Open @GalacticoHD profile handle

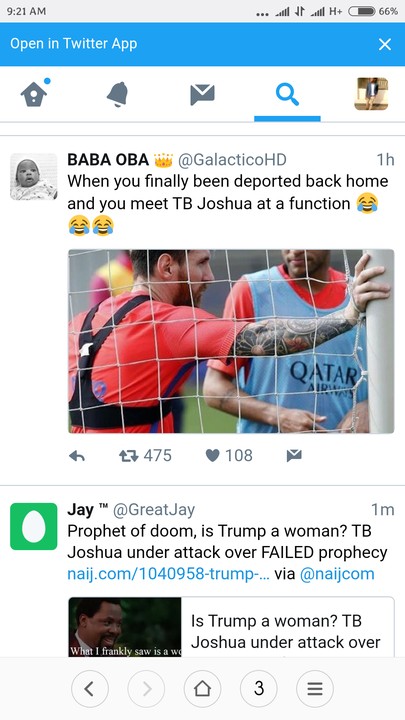coord(232,160)
